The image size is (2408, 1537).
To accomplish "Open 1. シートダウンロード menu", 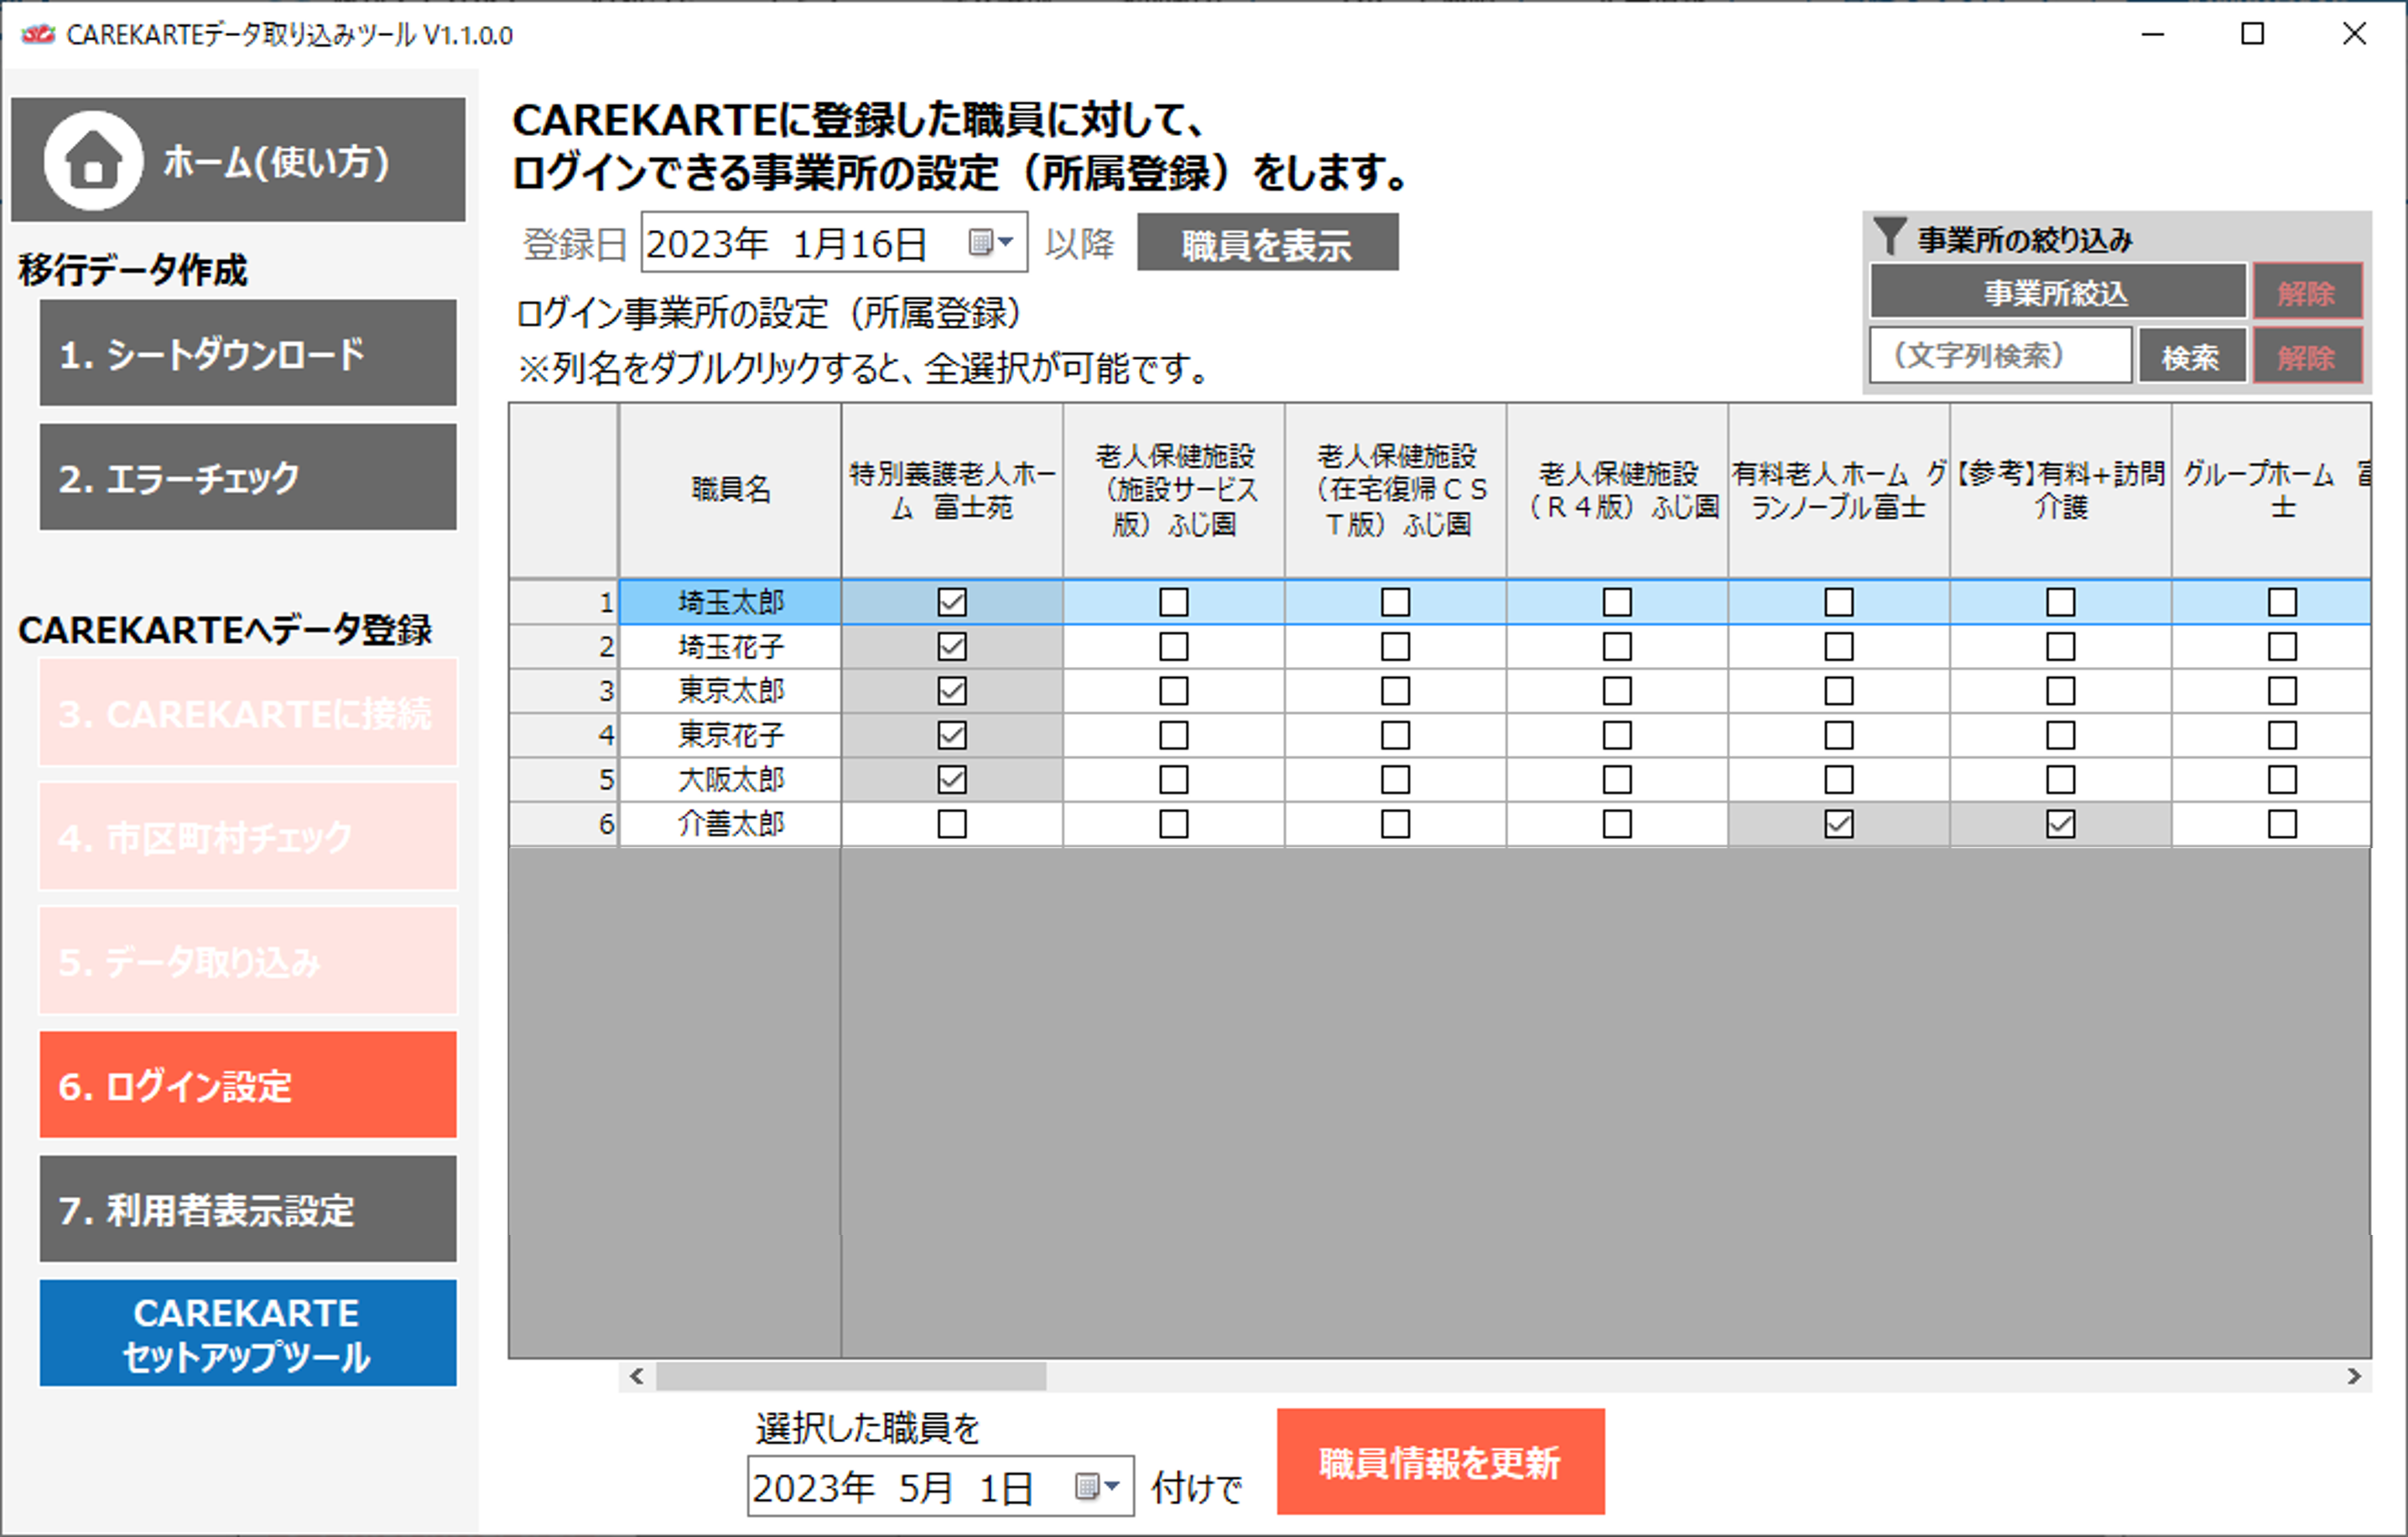I will [248, 353].
